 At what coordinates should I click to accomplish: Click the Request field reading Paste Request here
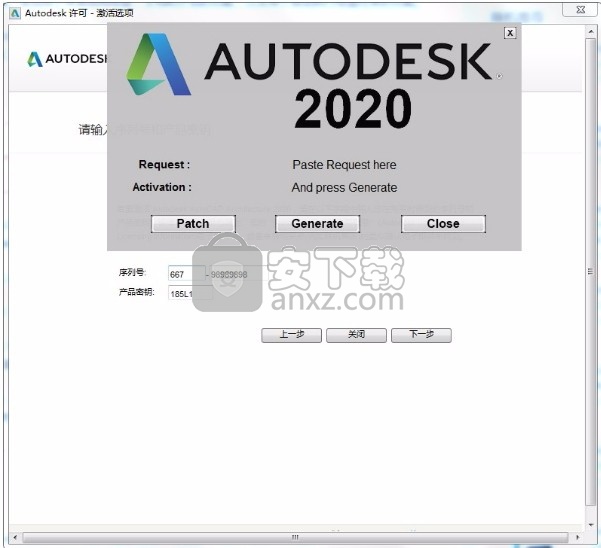click(344, 165)
